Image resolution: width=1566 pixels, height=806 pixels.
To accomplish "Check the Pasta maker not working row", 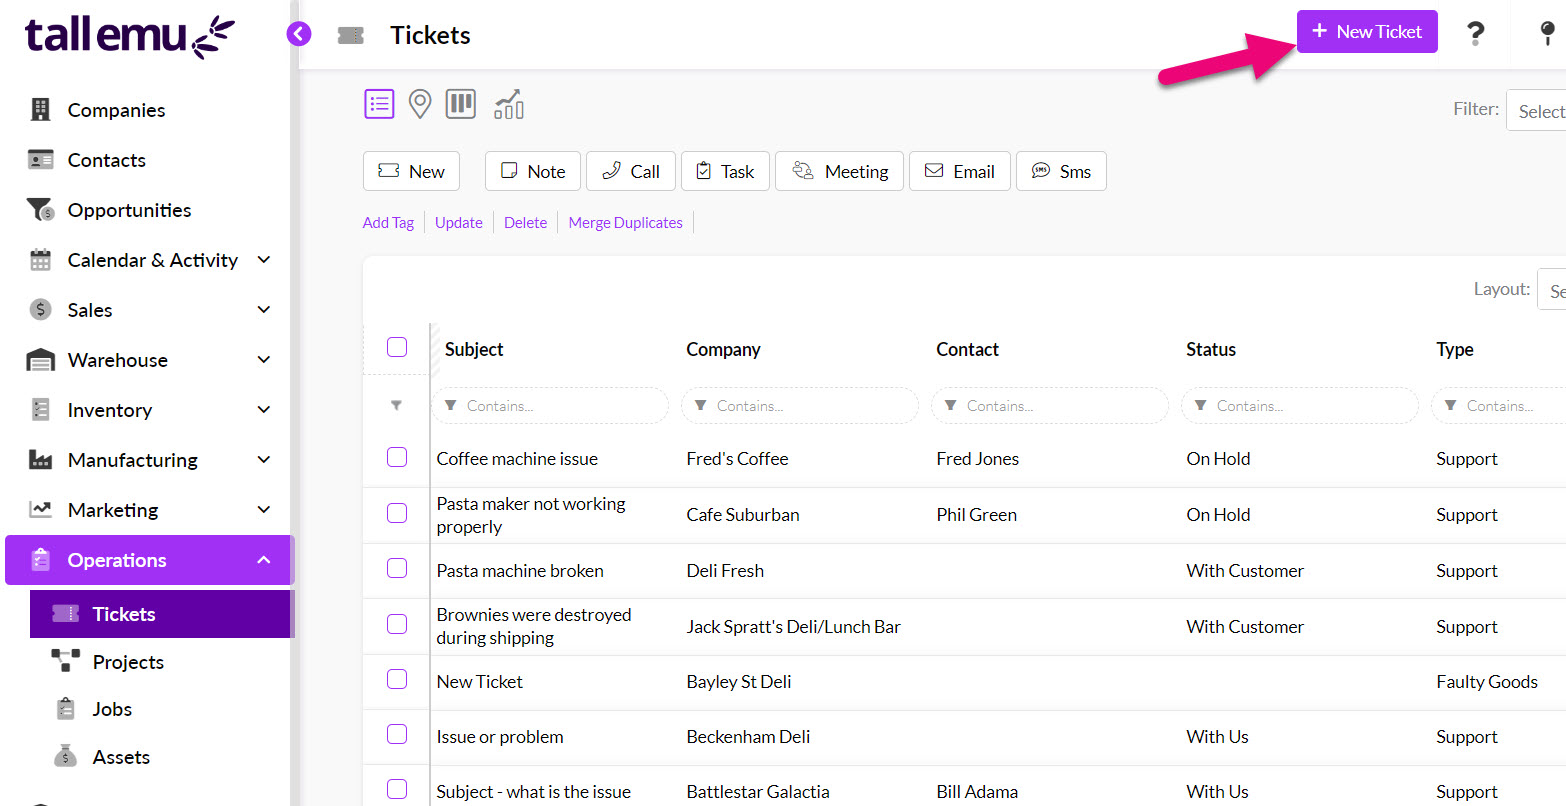I will point(397,513).
